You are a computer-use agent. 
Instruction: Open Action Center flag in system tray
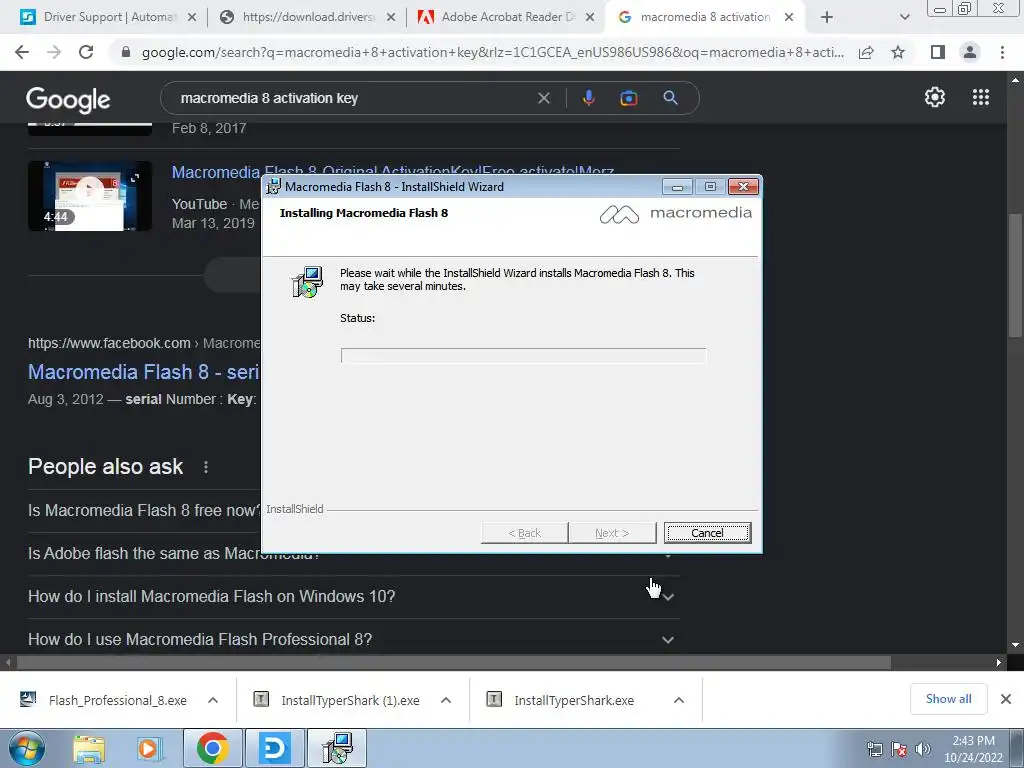pos(899,749)
